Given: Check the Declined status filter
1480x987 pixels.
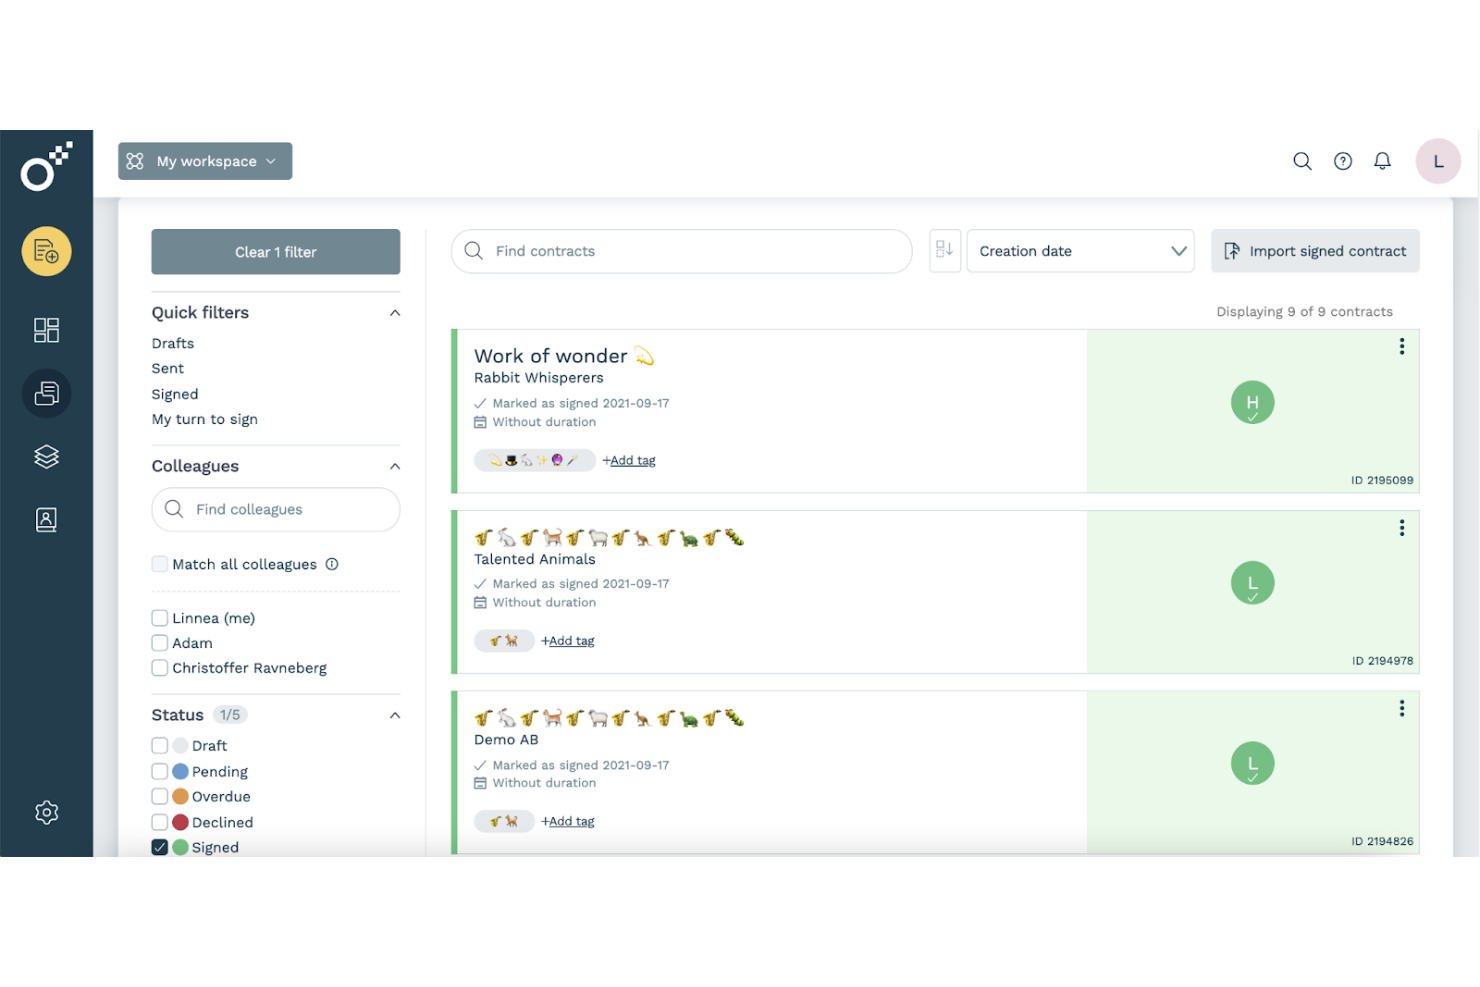Looking at the screenshot, I should coord(159,821).
